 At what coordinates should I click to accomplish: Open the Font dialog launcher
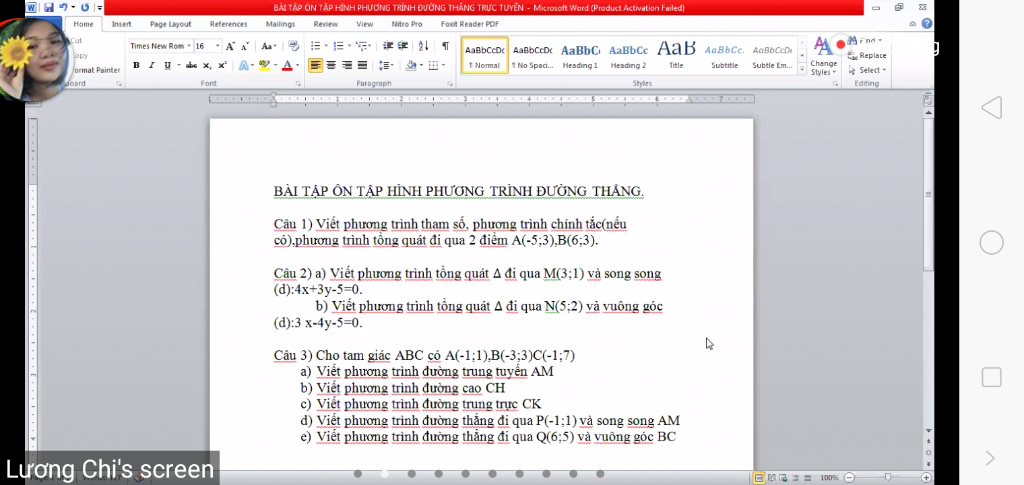pos(298,84)
